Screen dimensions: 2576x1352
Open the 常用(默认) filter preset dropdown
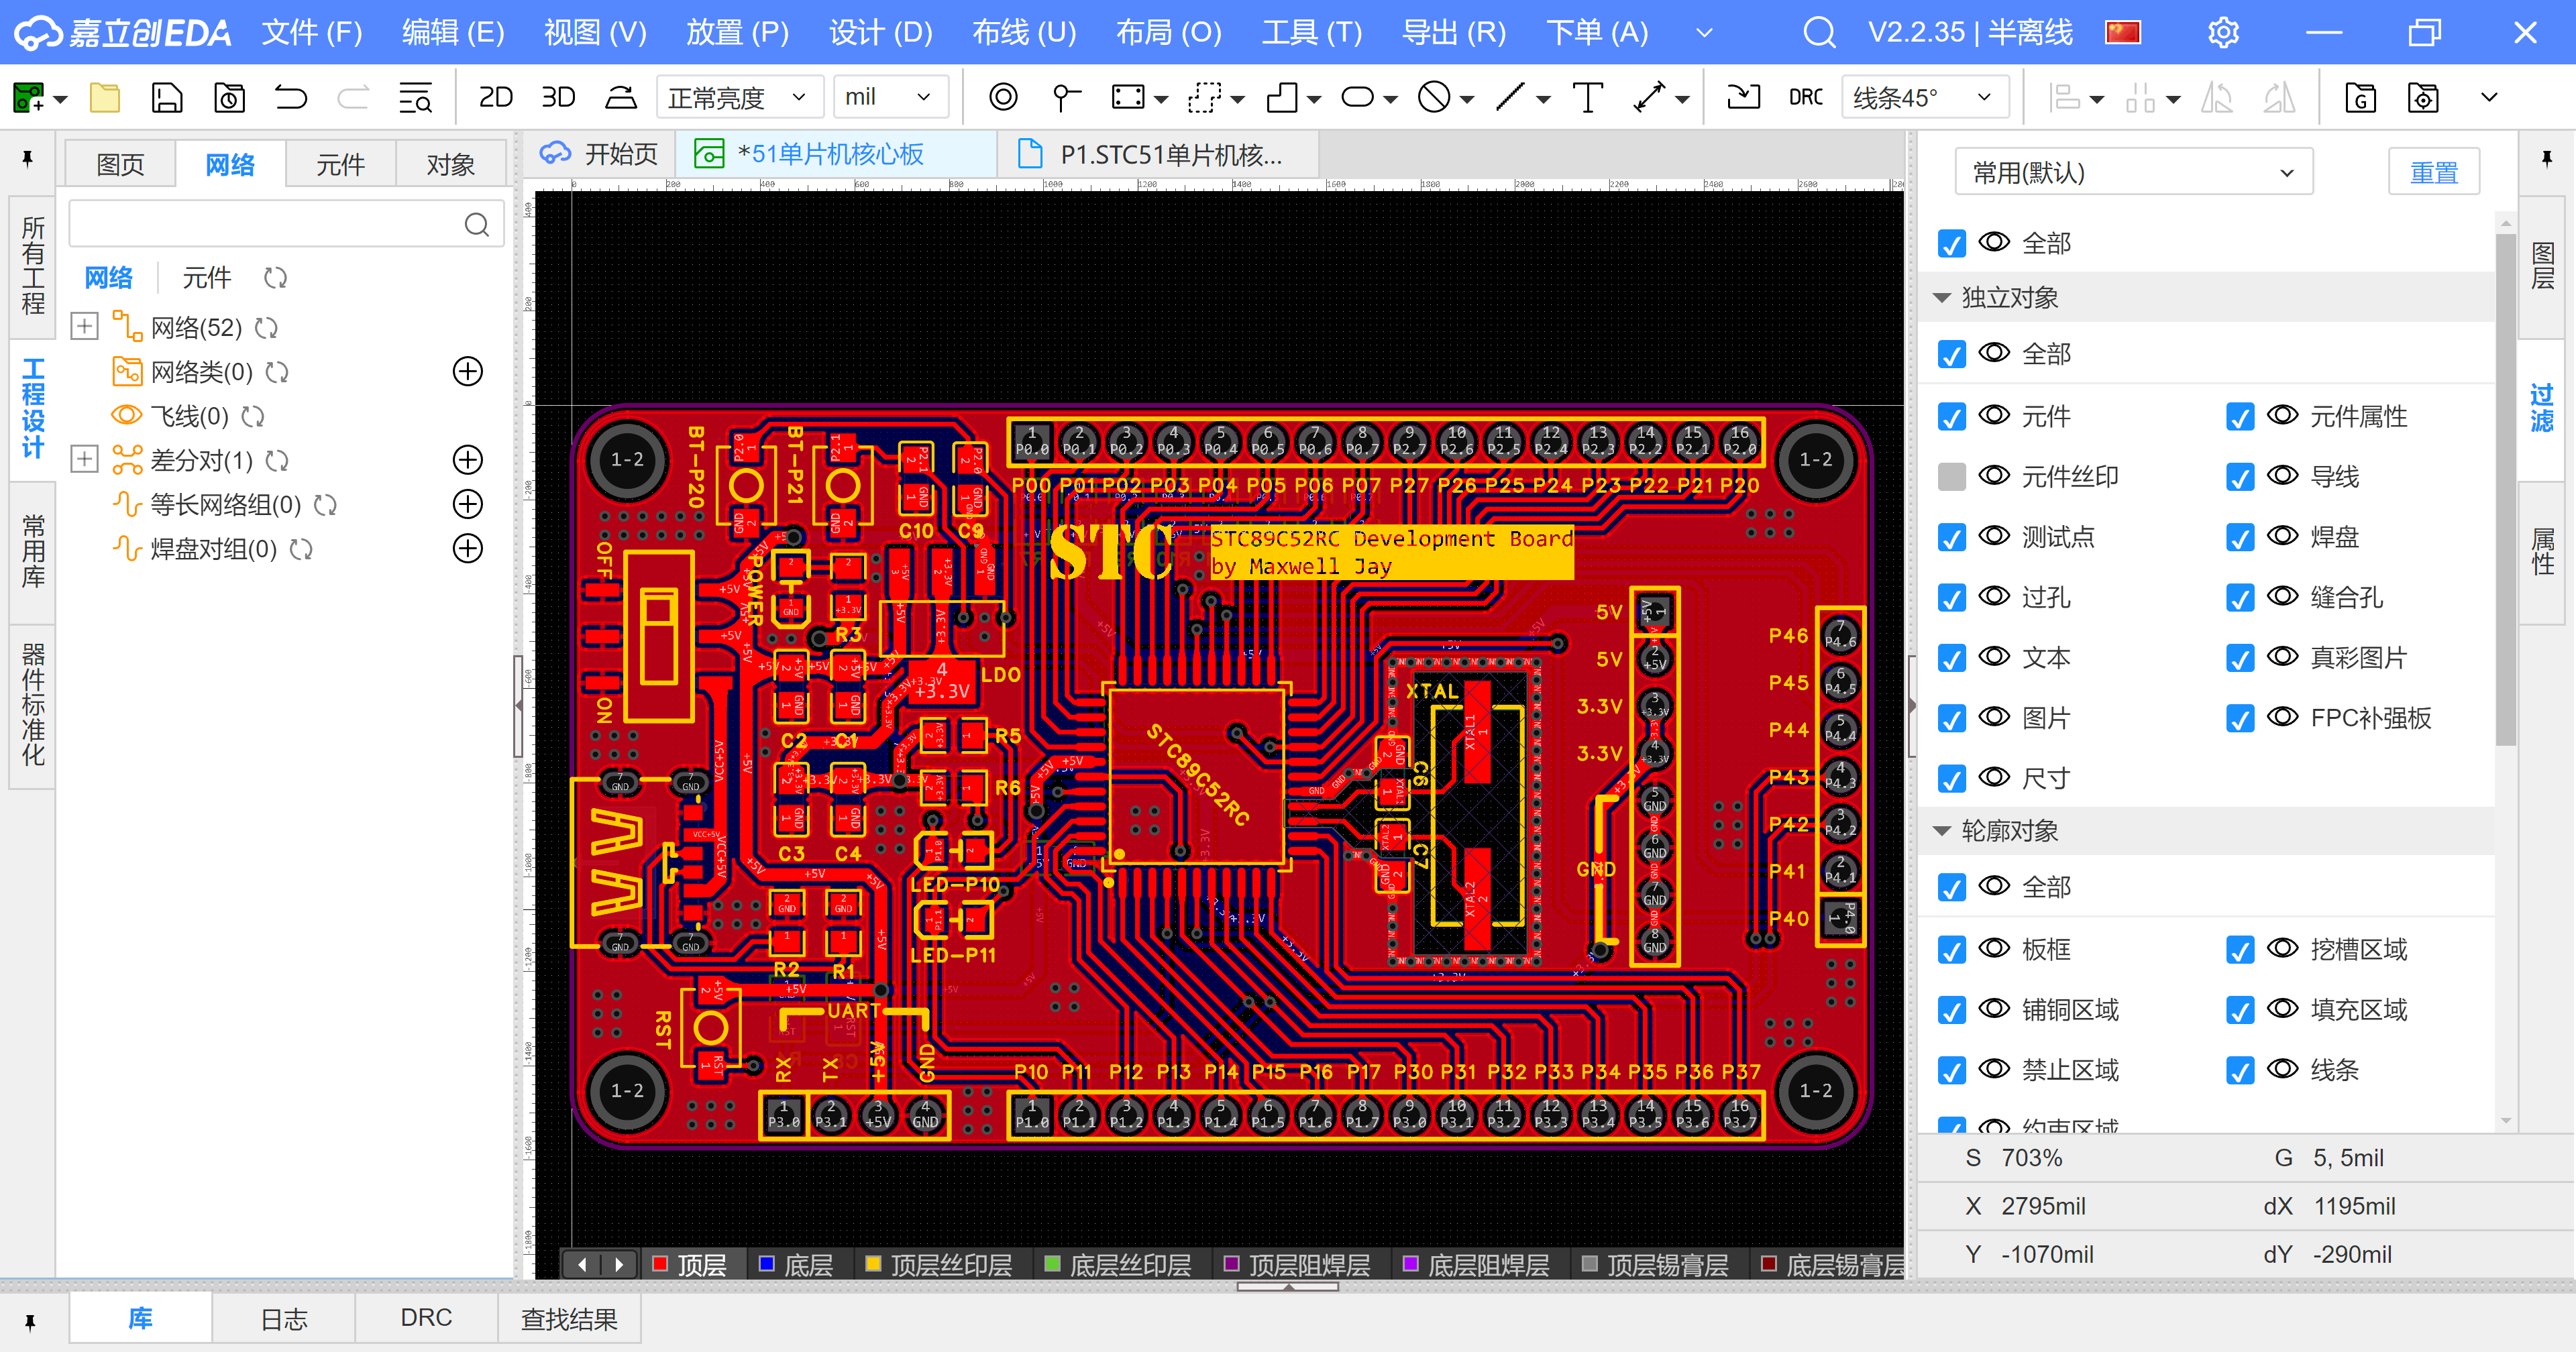(x=2132, y=173)
